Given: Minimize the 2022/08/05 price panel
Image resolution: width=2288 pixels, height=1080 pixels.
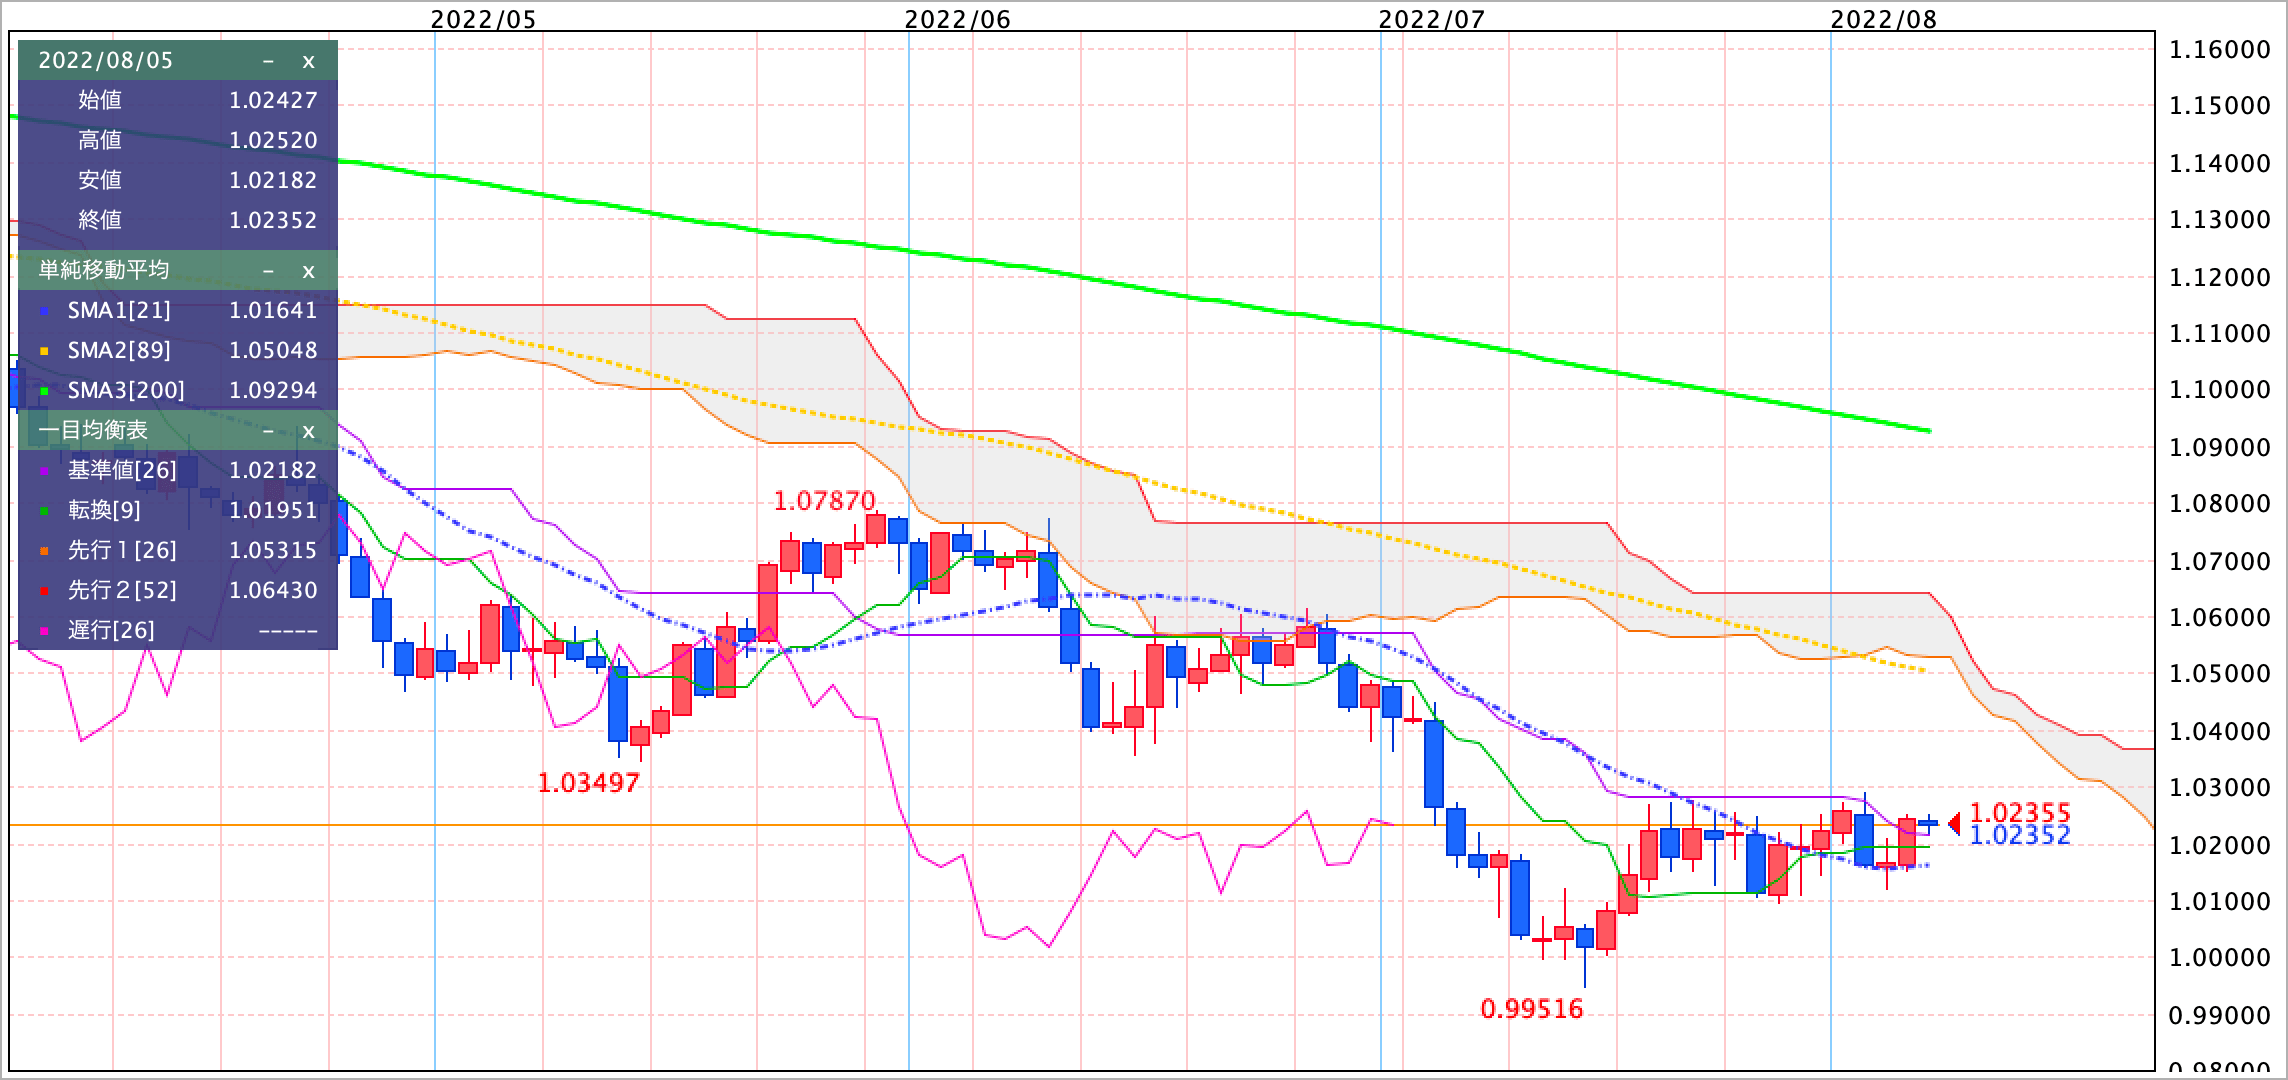Looking at the screenshot, I should [x=268, y=61].
